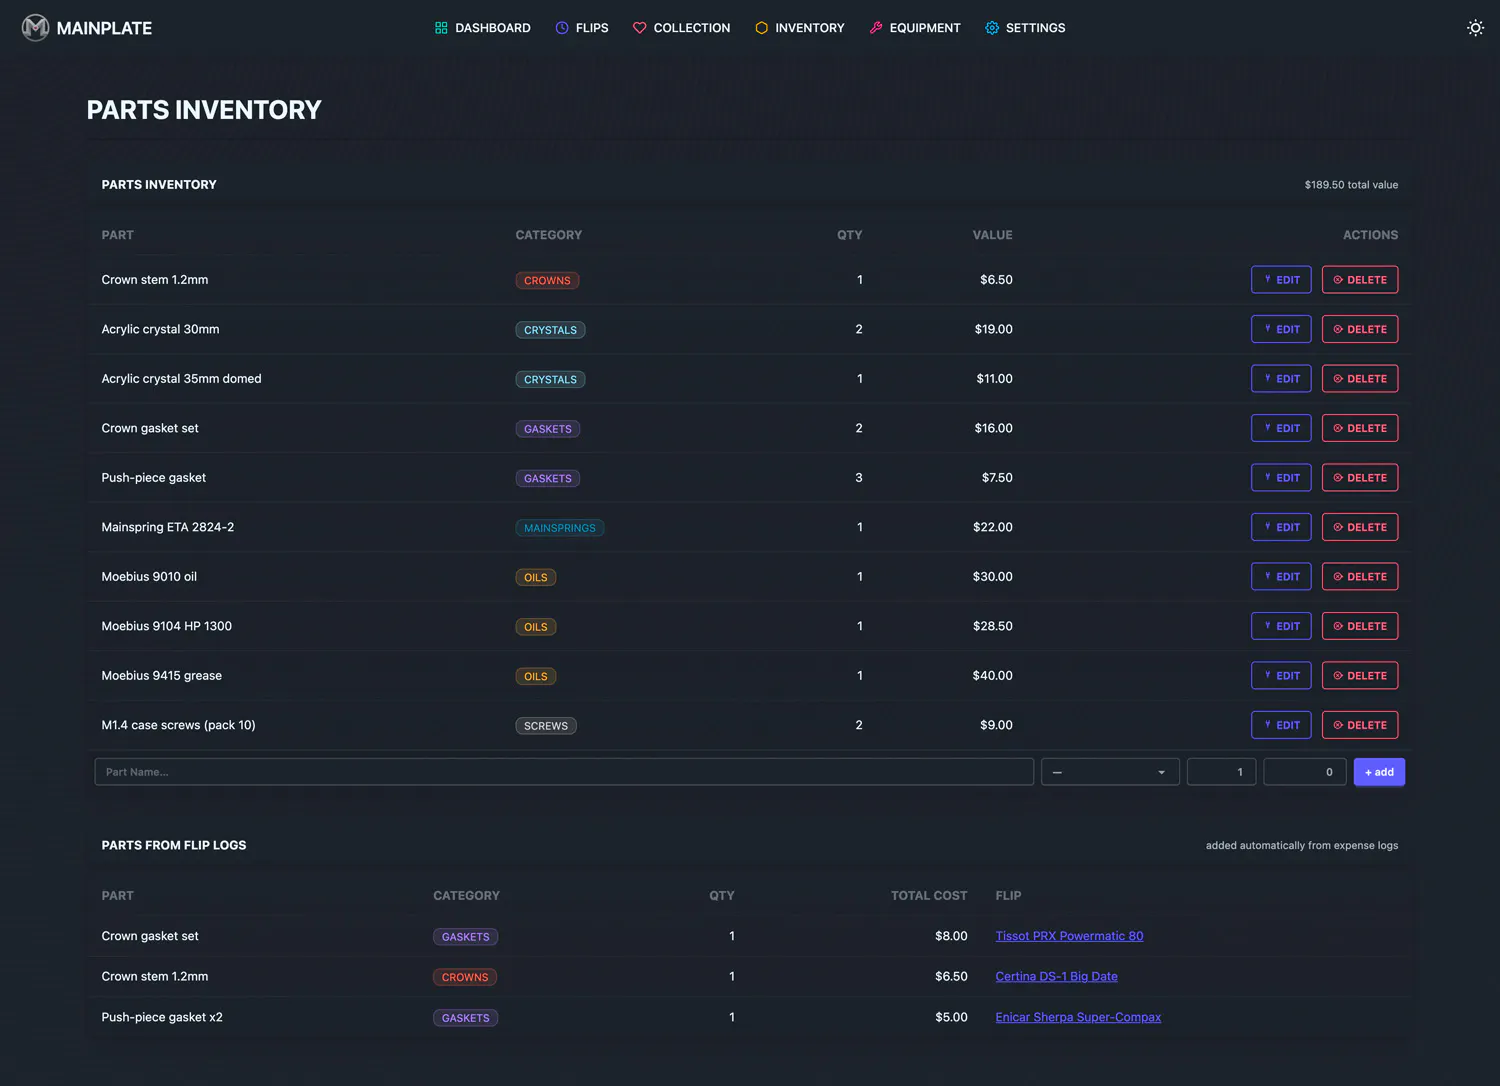Open the new part category dropdown
Viewport: 1500px width, 1086px height.
(x=1110, y=772)
